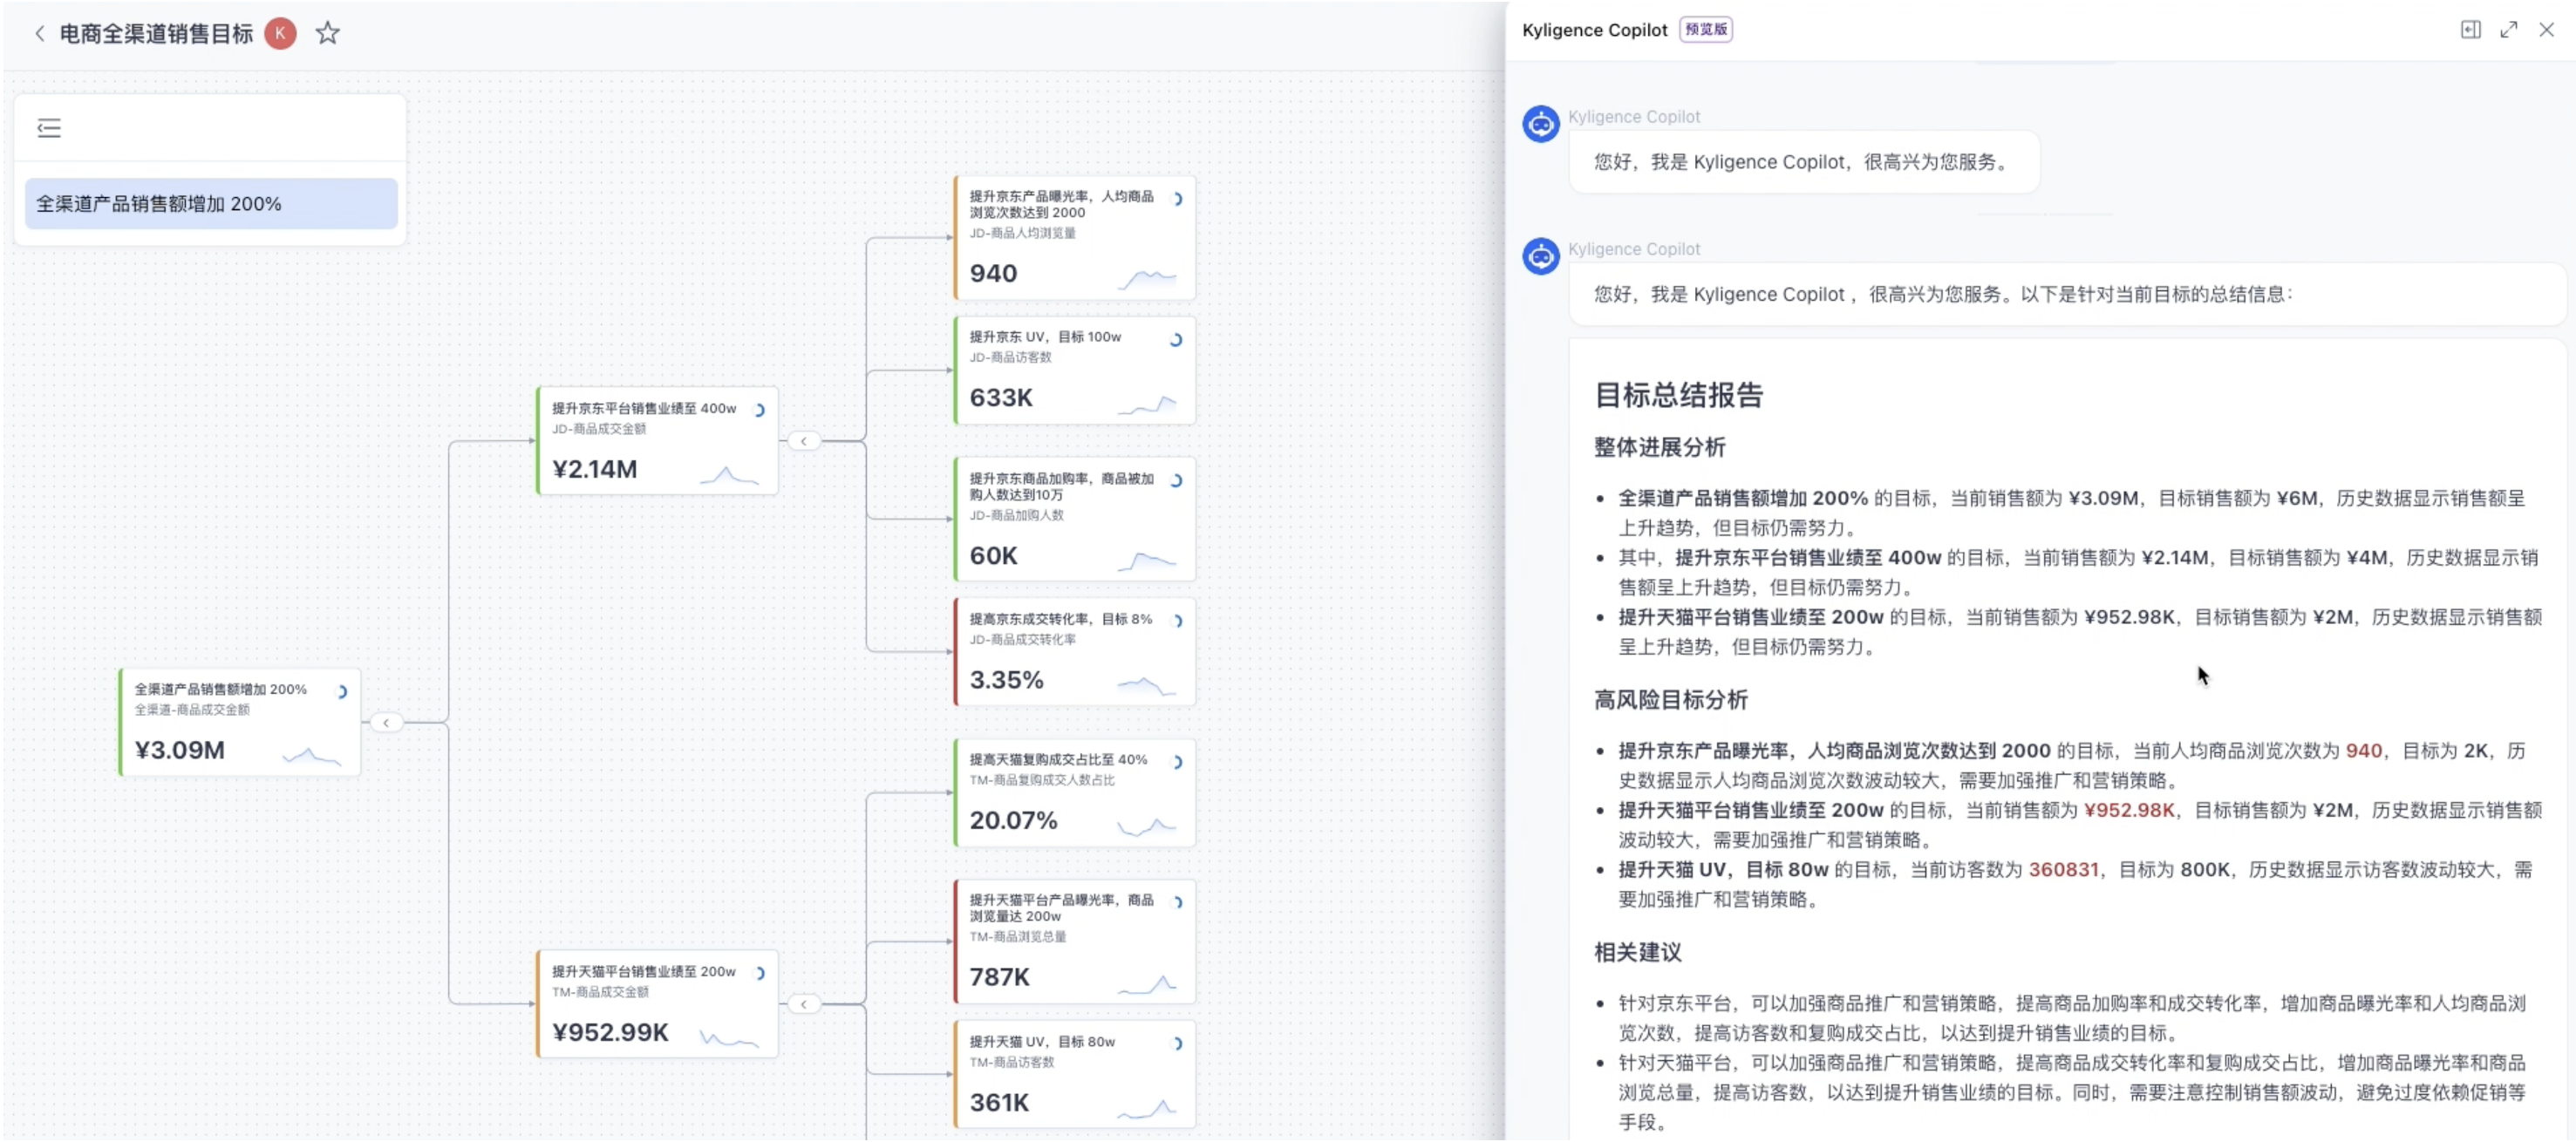Click trend sparkline on ¥952.99K card

pyautogui.click(x=730, y=1038)
